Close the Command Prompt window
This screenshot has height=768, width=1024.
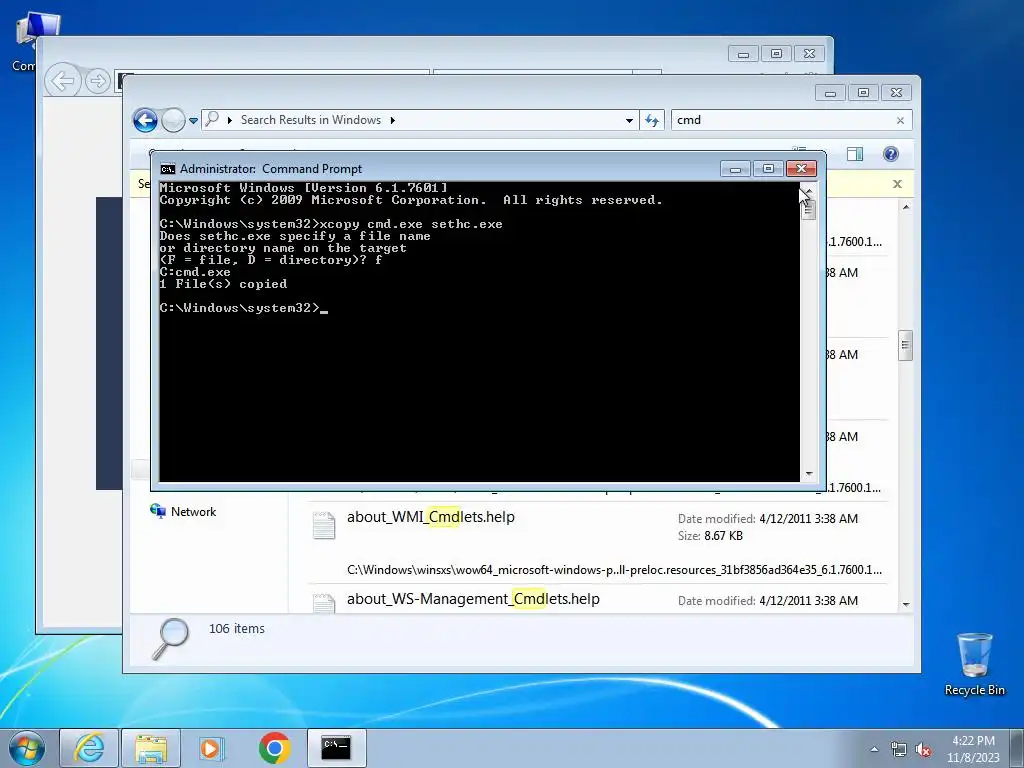pos(801,169)
